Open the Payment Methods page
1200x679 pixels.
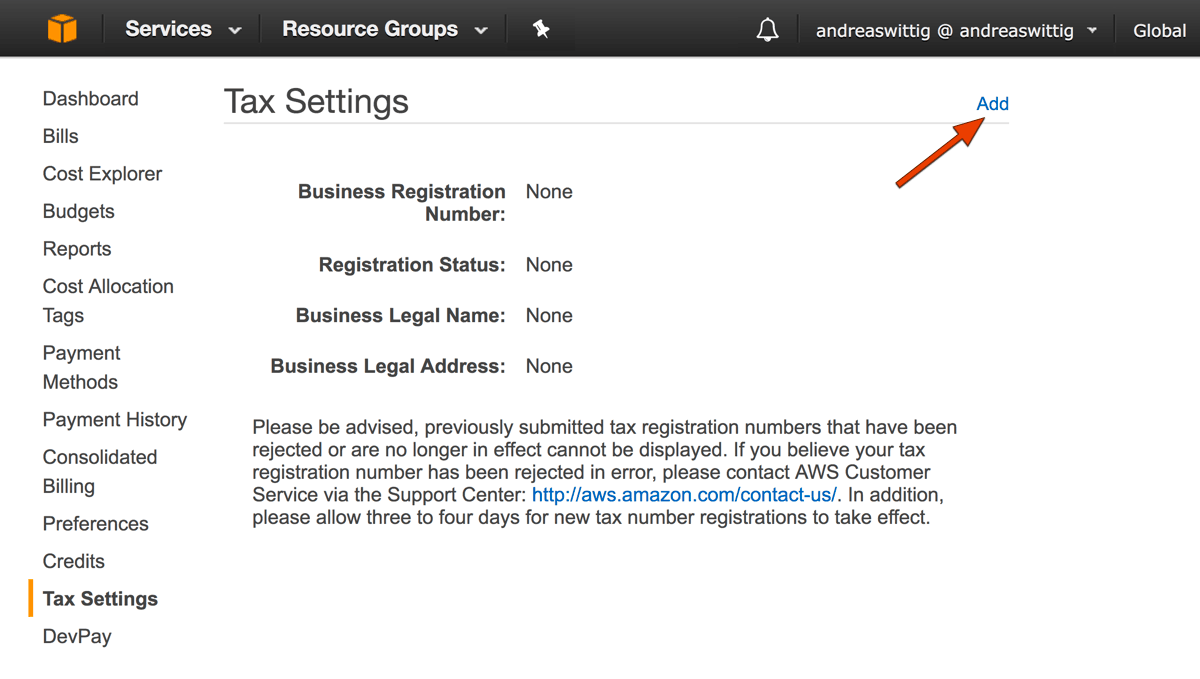82,367
